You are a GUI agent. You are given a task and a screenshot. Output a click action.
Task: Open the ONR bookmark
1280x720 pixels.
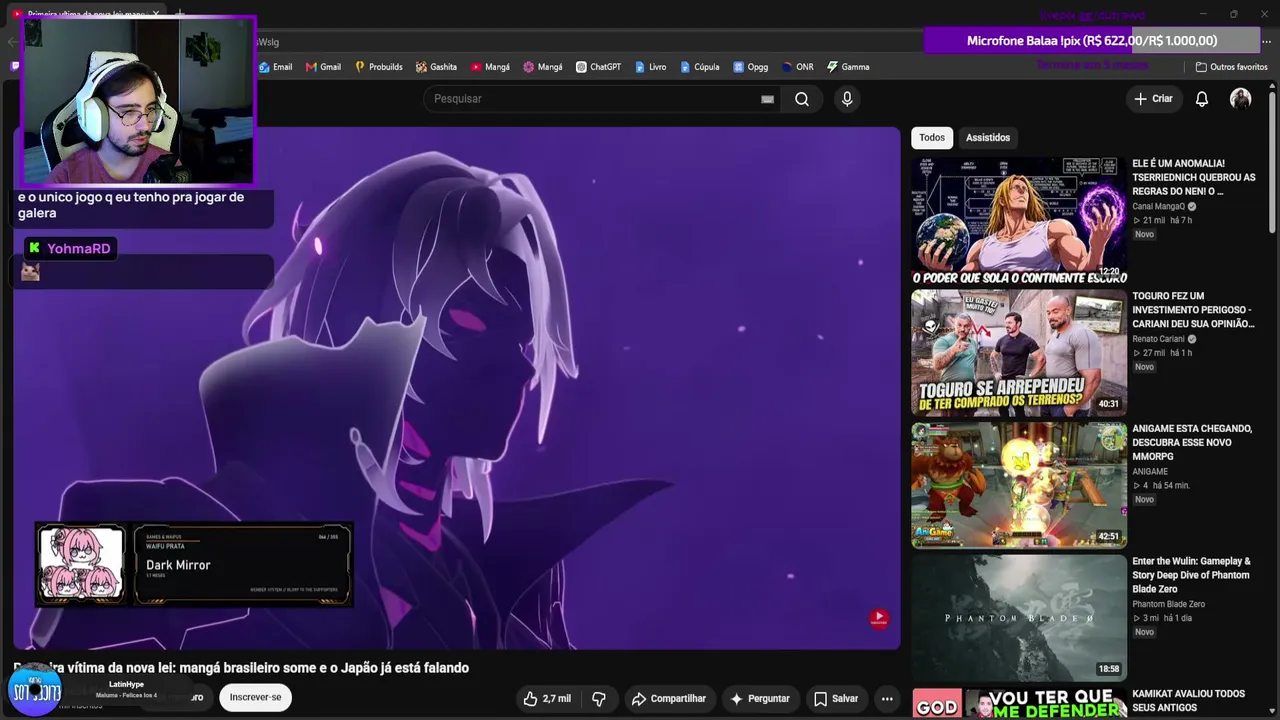pyautogui.click(x=797, y=67)
